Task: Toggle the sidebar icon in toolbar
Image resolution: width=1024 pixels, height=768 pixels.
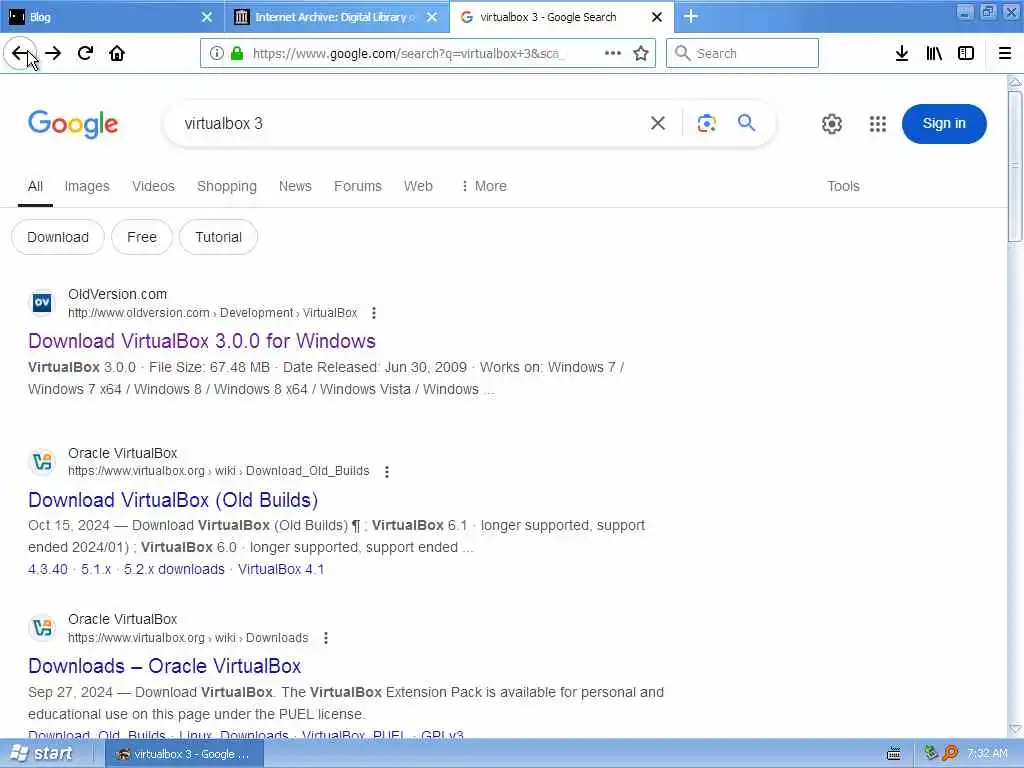Action: tap(966, 54)
